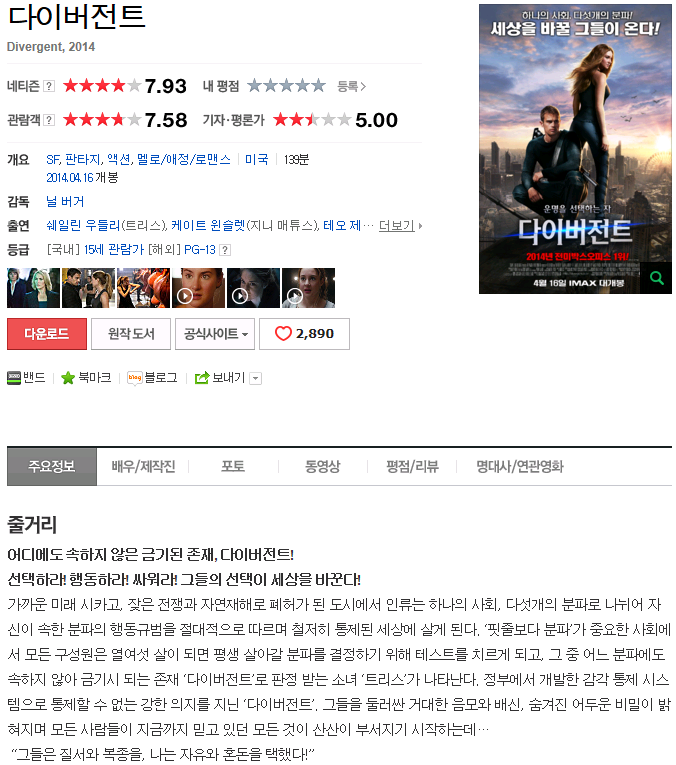
Task: Click the 원작도서 button
Action: (x=131, y=334)
